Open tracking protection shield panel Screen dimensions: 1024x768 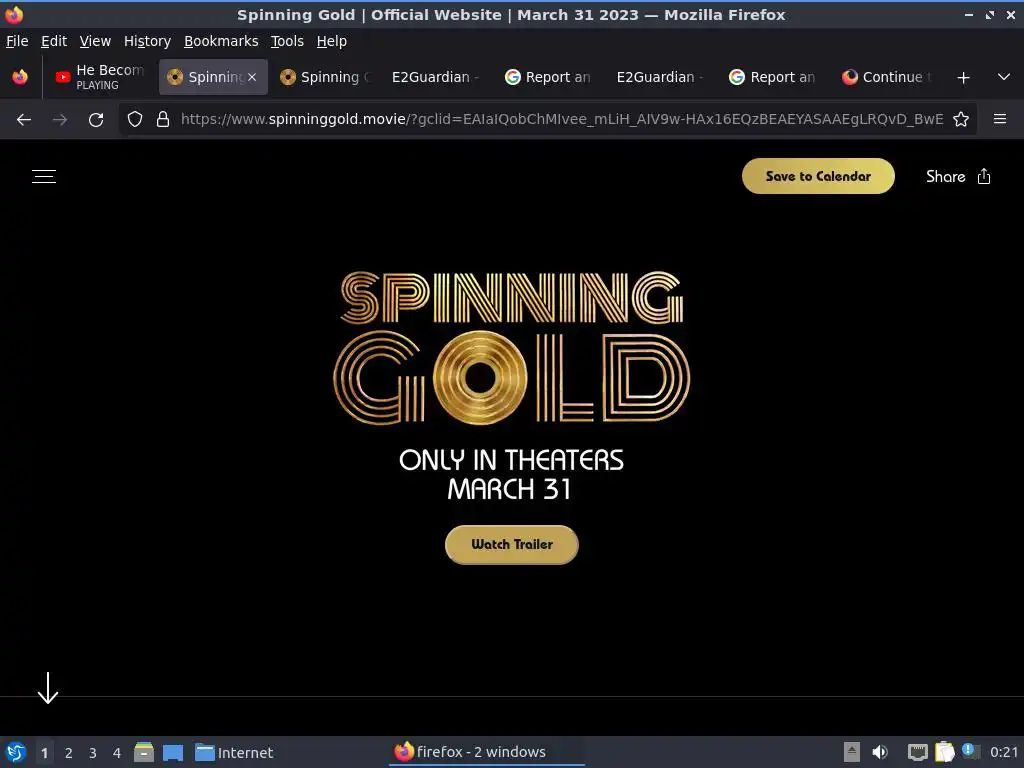pyautogui.click(x=135, y=120)
